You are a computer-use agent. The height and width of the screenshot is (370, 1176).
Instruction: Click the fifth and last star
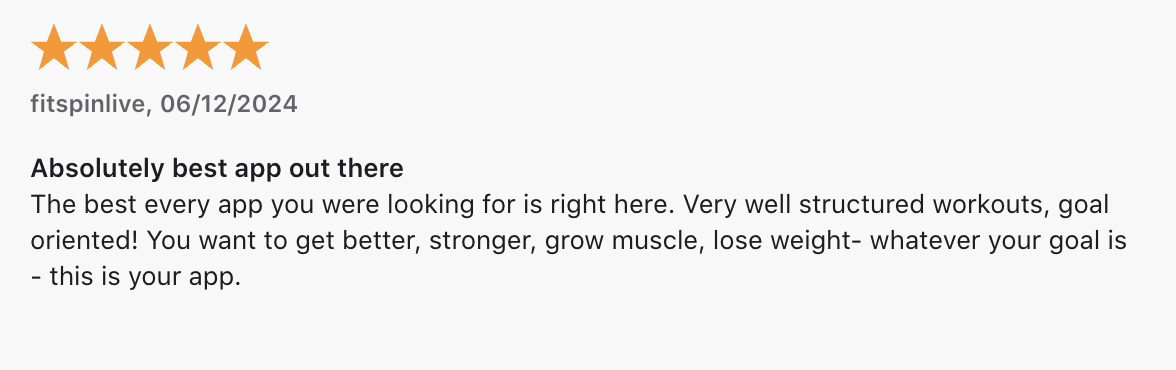[246, 47]
